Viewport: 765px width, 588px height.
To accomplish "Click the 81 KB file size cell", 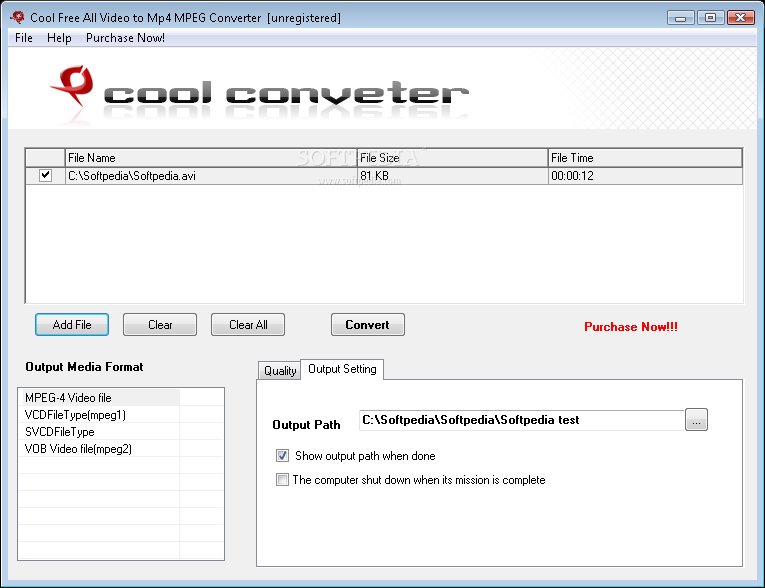I will [452, 176].
